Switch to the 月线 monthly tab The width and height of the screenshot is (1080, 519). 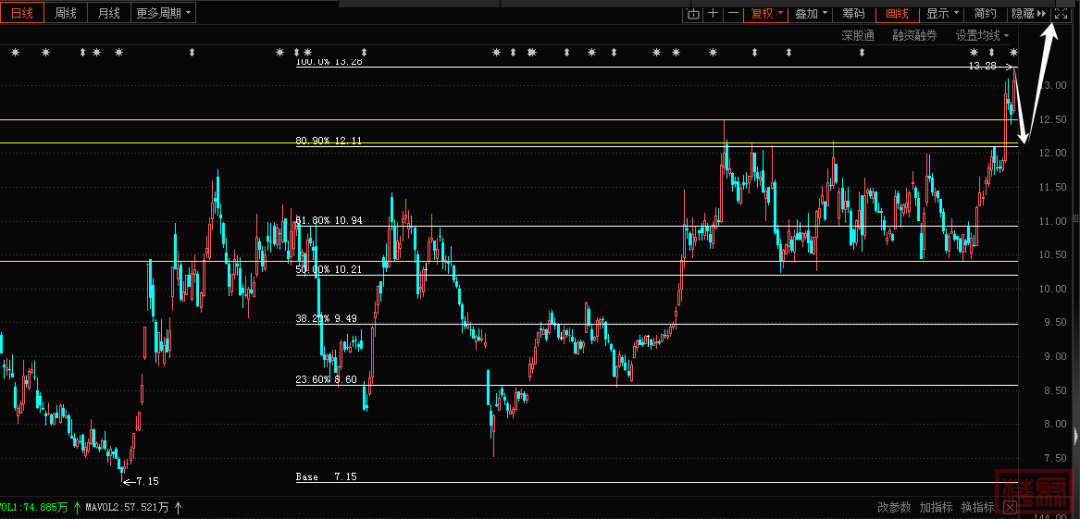coord(108,13)
